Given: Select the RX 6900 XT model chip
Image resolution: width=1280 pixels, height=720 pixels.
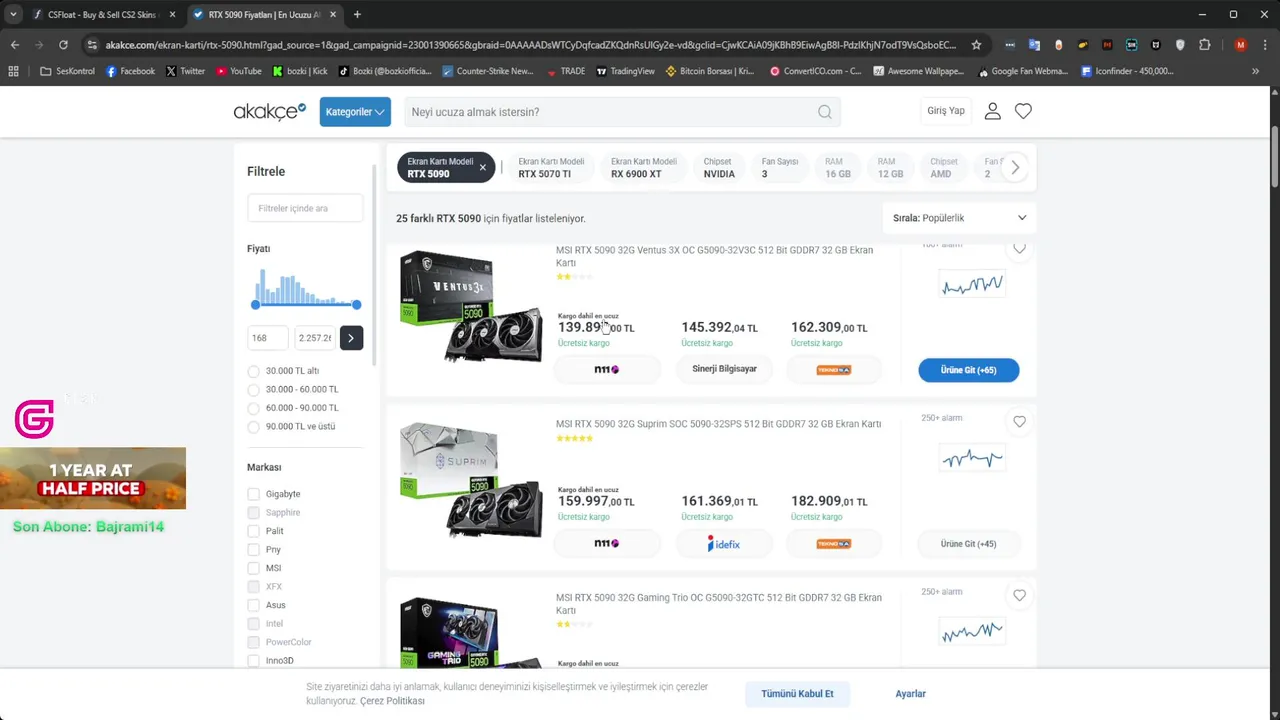Looking at the screenshot, I should [643, 168].
